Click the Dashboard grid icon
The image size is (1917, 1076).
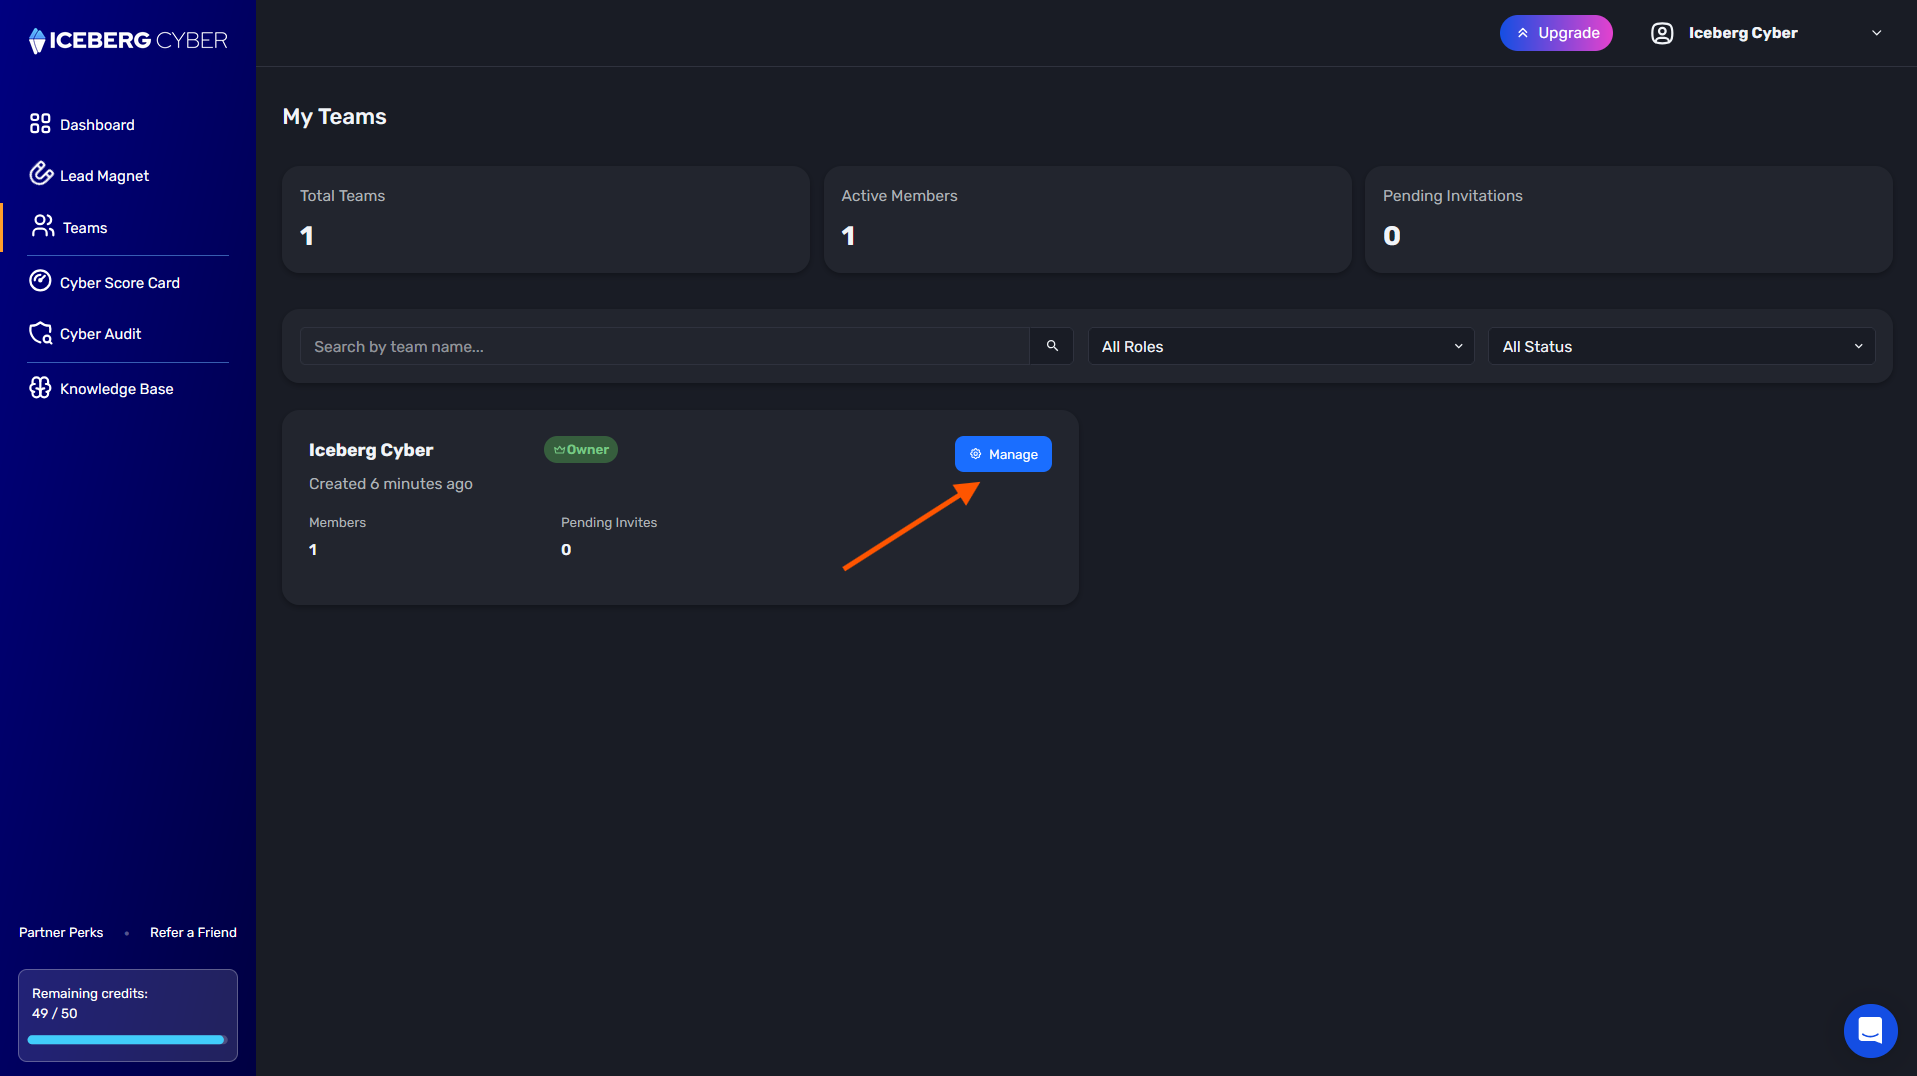[x=40, y=123]
